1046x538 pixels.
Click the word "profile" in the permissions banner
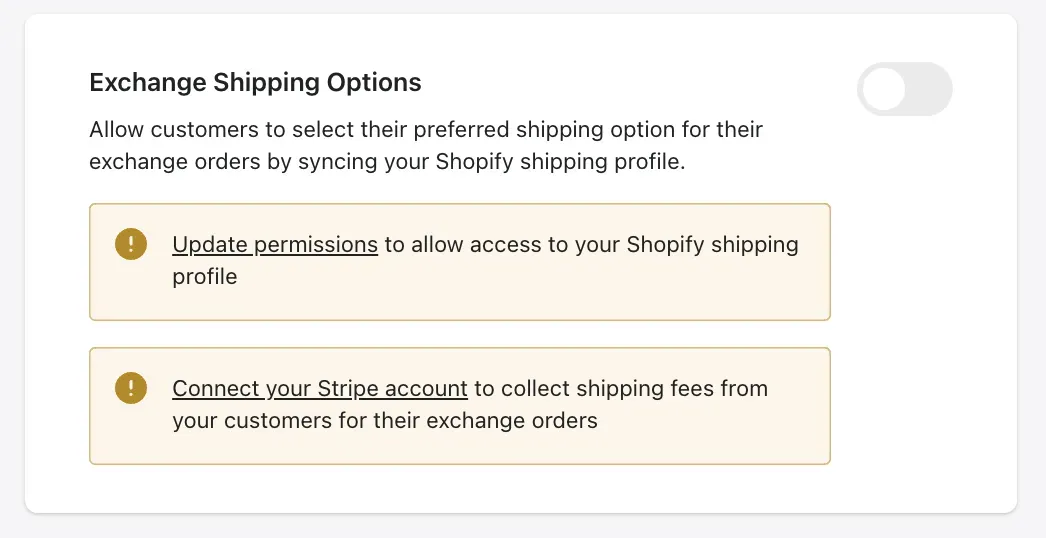click(x=205, y=277)
